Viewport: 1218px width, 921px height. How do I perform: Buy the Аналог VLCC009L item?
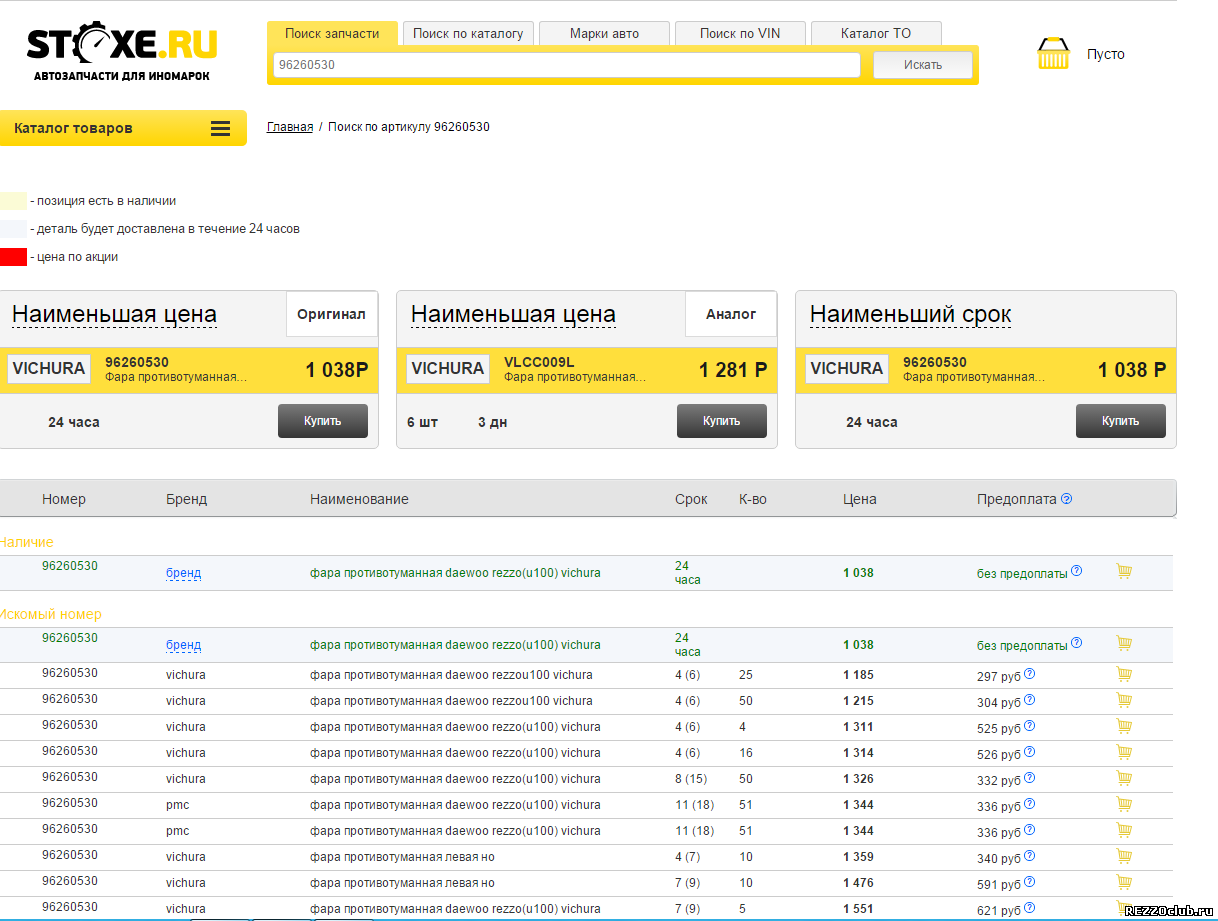[722, 421]
